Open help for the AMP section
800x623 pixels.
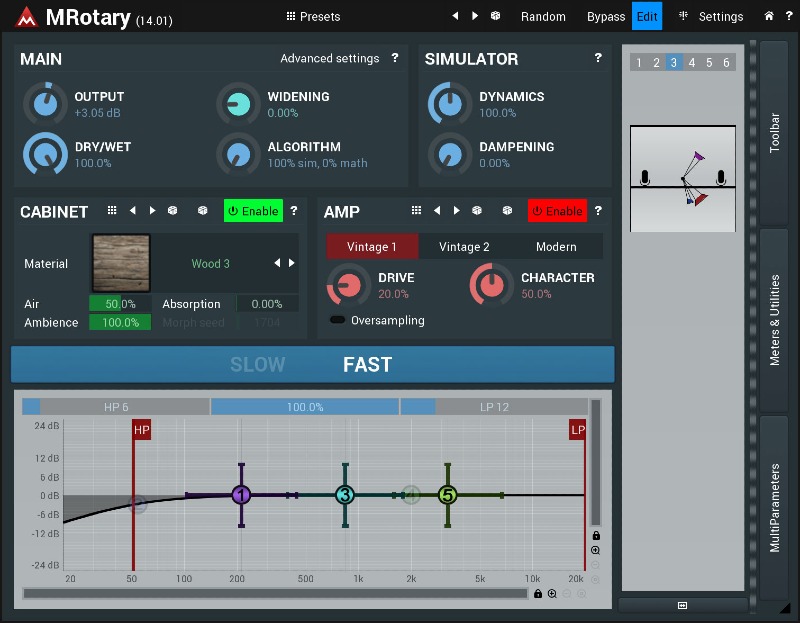[598, 210]
